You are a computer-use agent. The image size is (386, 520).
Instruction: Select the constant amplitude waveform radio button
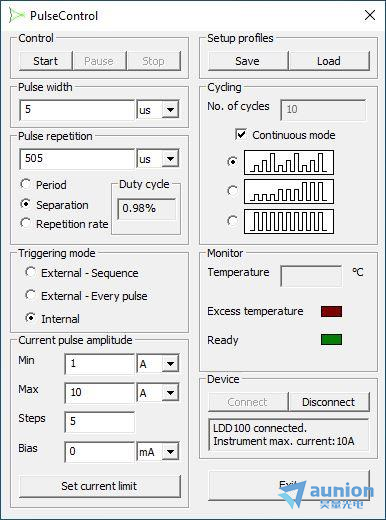[x=233, y=221]
